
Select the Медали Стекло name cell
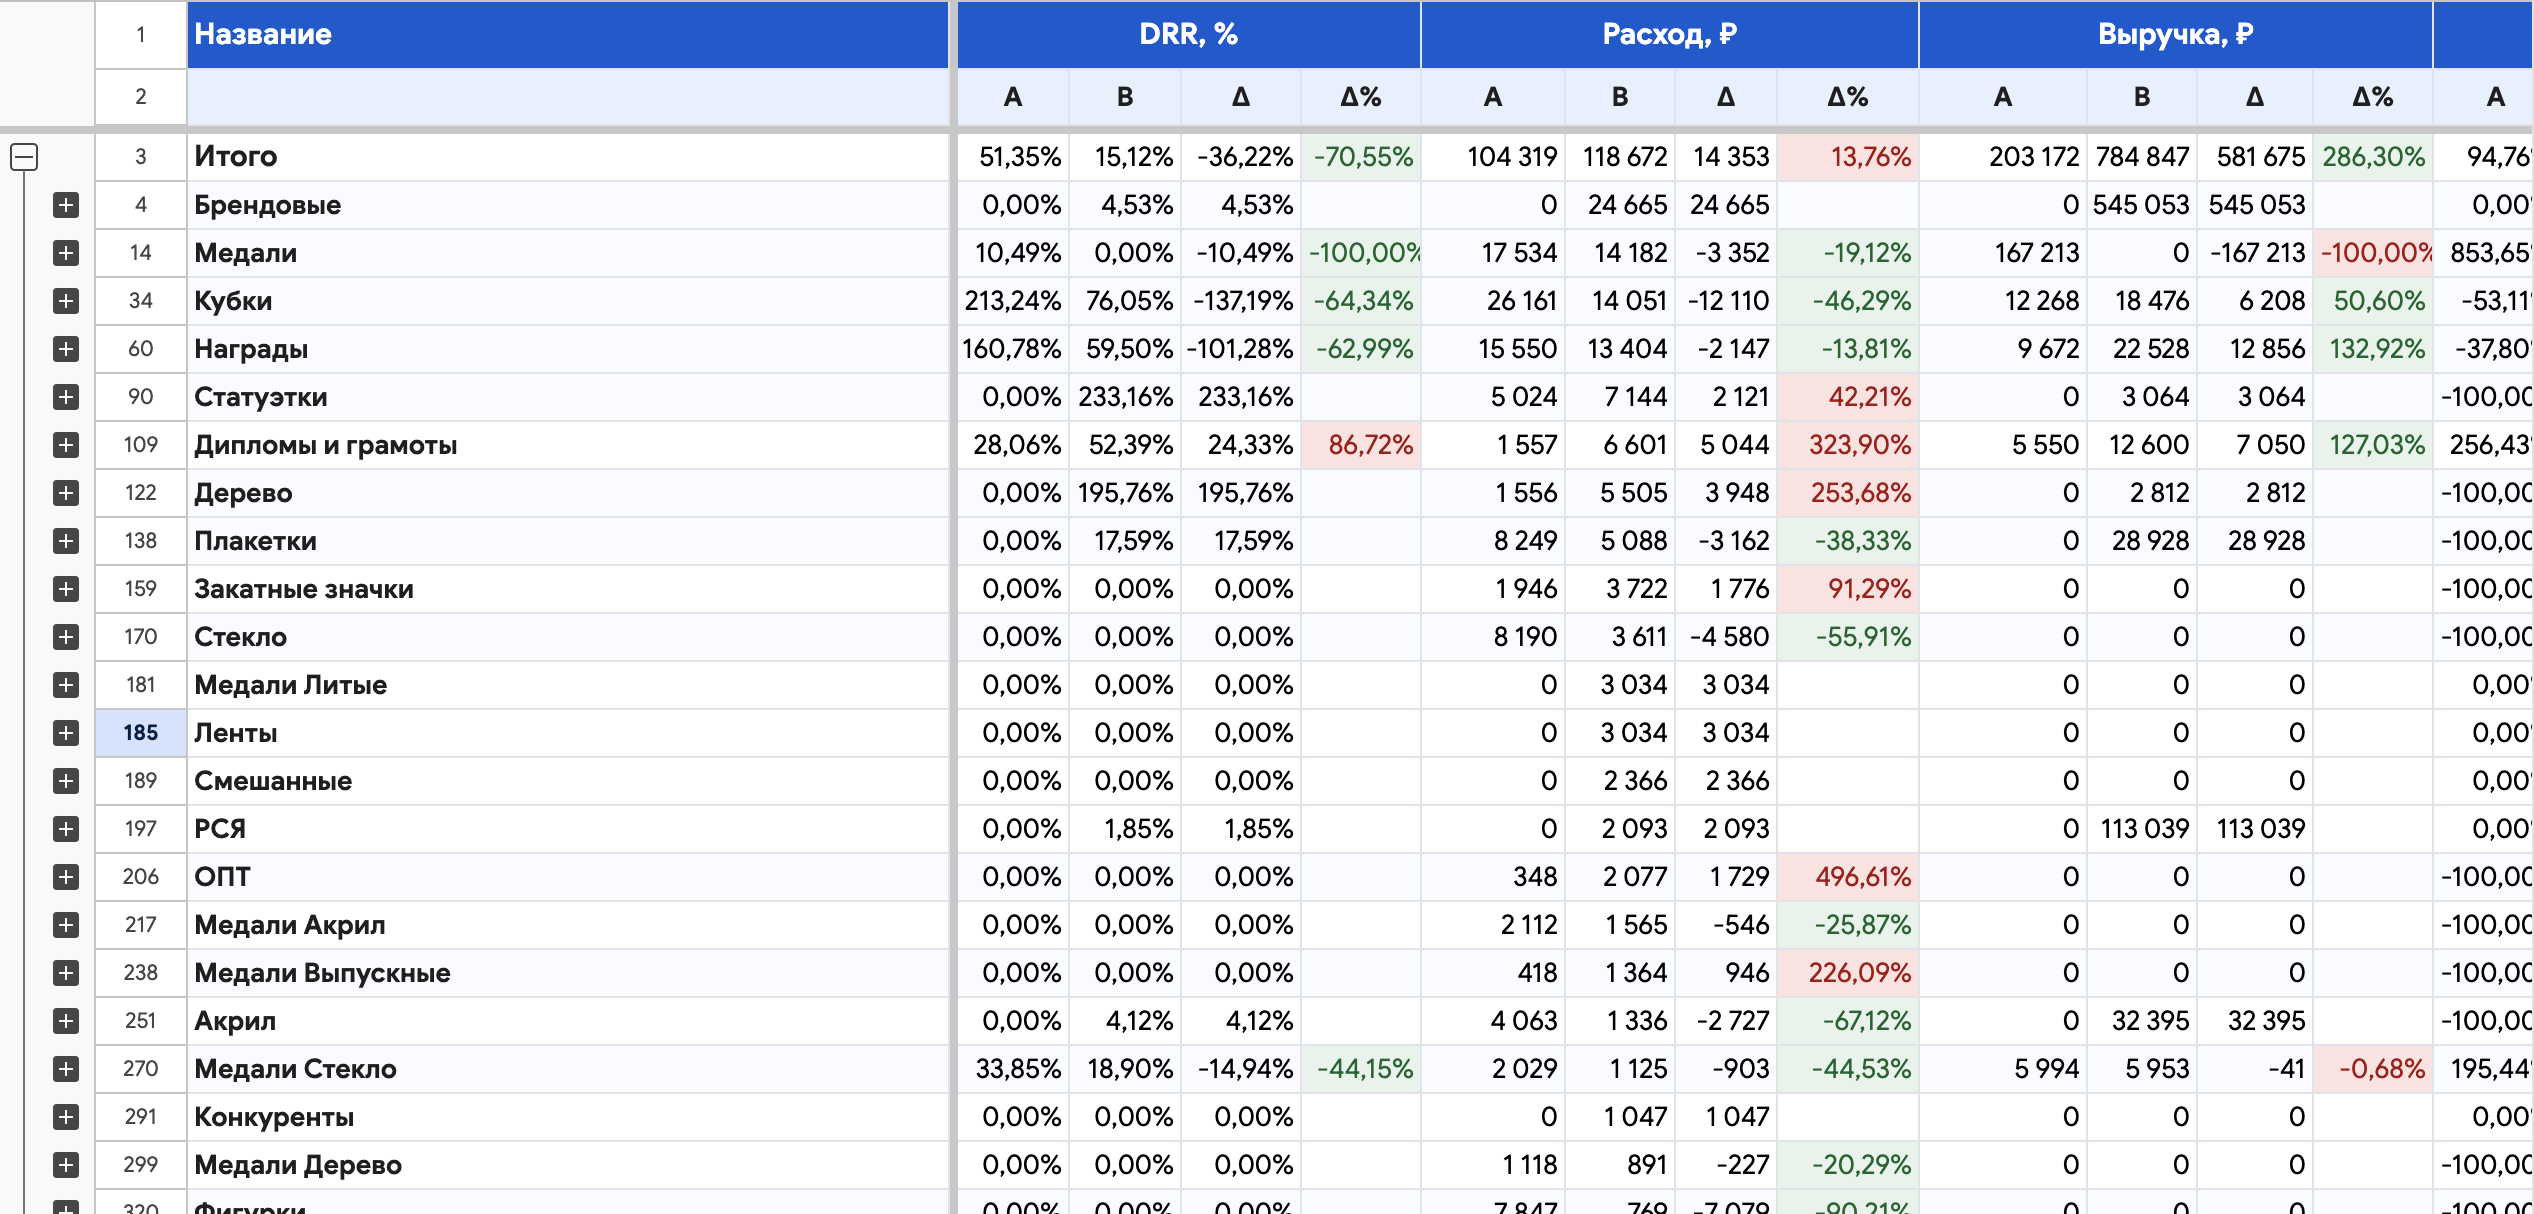pos(568,1069)
